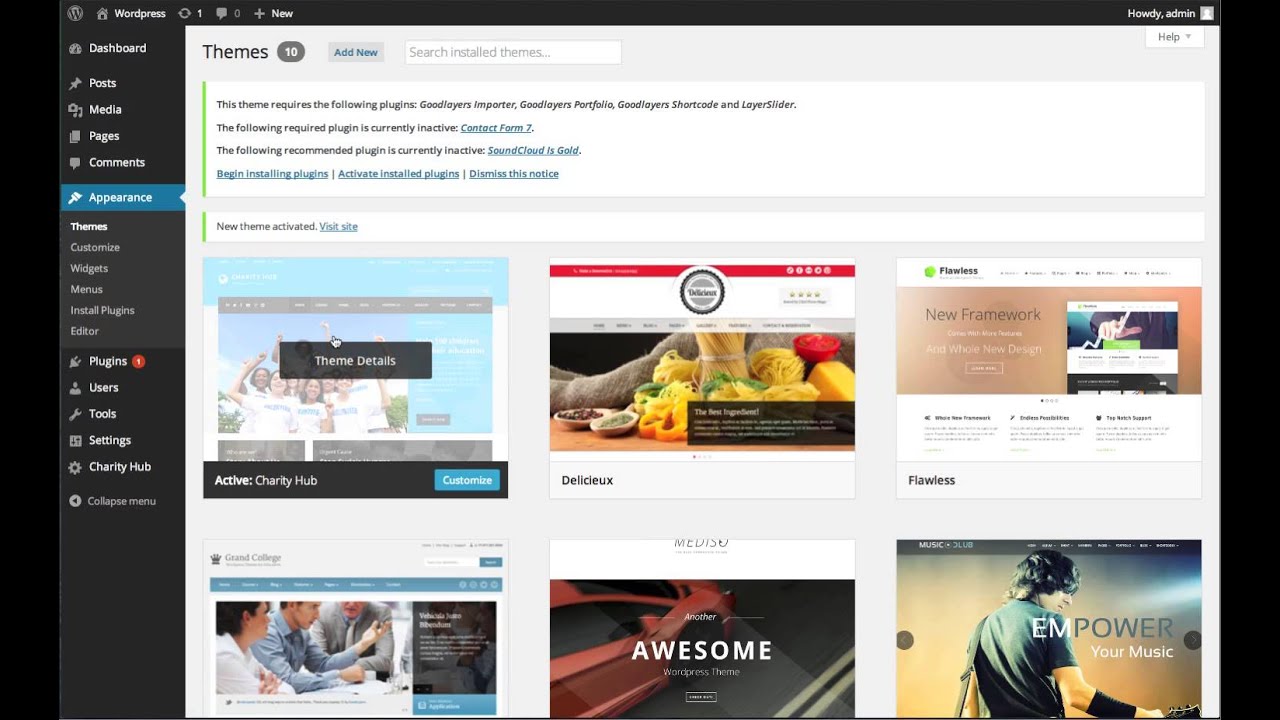Open Install Plugins submenu item
1280x720 pixels.
(102, 311)
